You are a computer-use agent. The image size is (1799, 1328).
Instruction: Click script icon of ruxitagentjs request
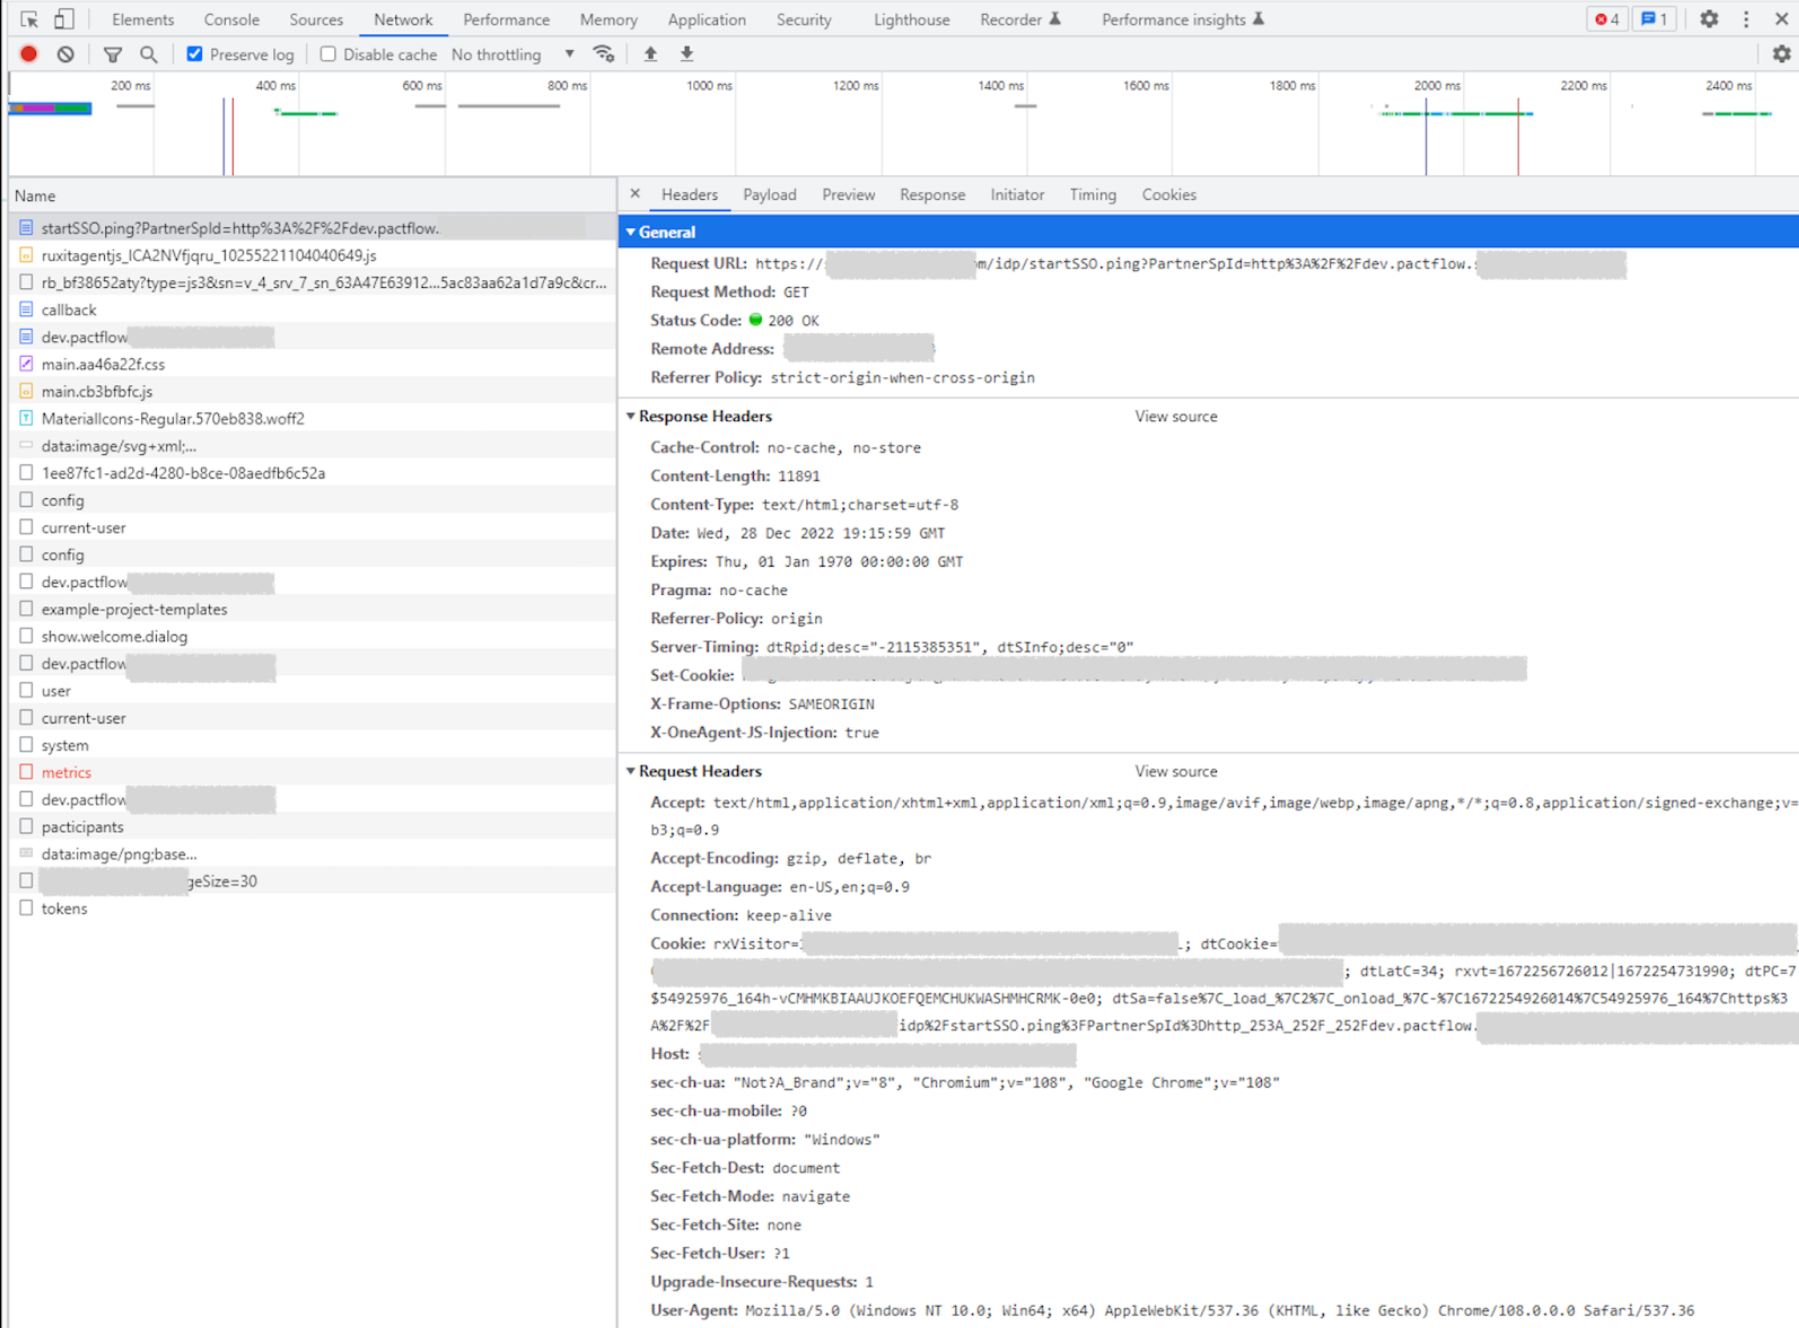(x=26, y=255)
